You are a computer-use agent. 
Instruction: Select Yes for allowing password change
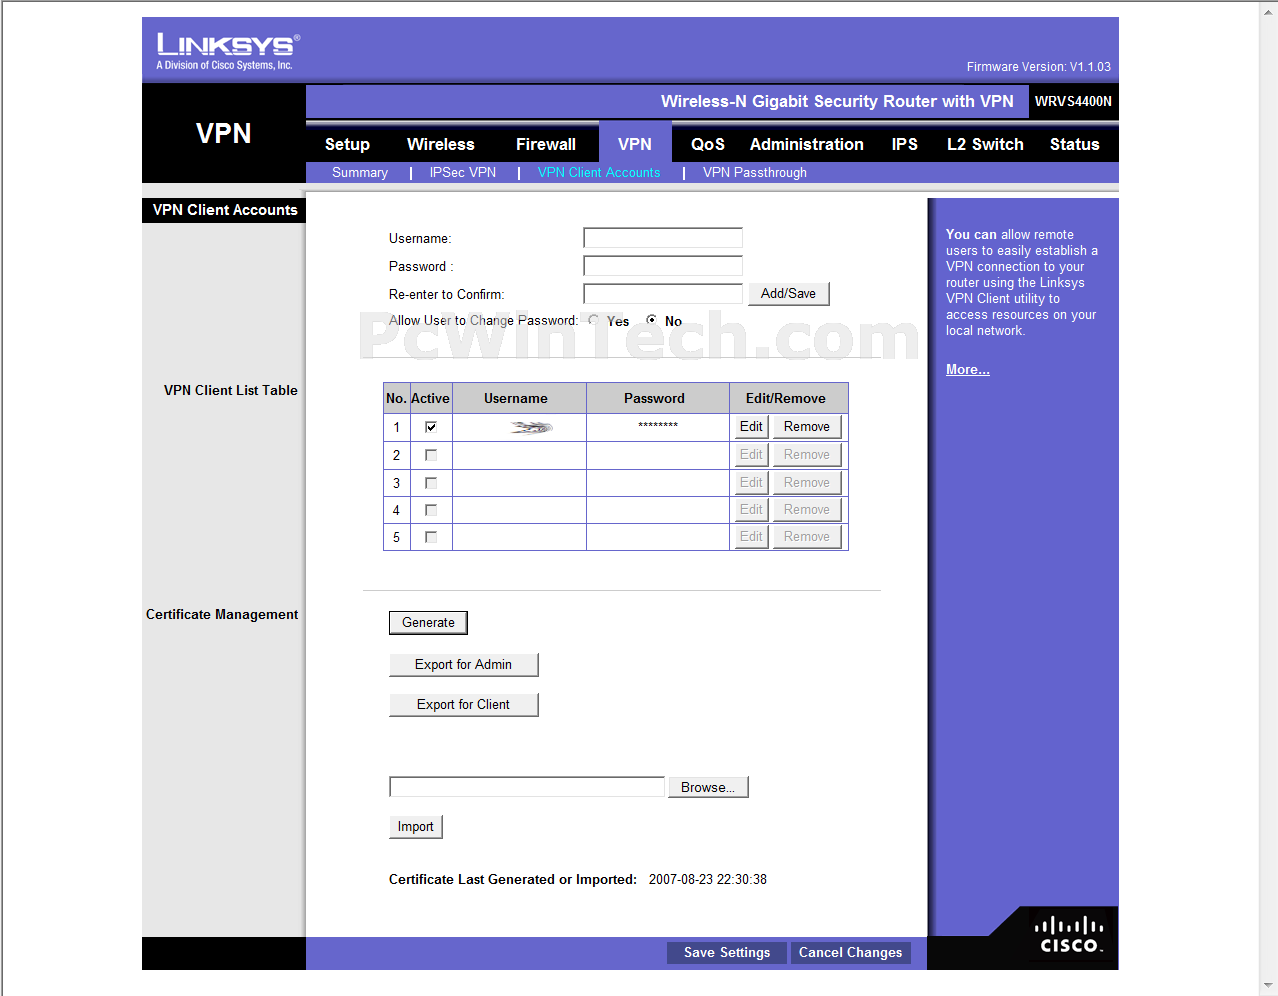[594, 320]
